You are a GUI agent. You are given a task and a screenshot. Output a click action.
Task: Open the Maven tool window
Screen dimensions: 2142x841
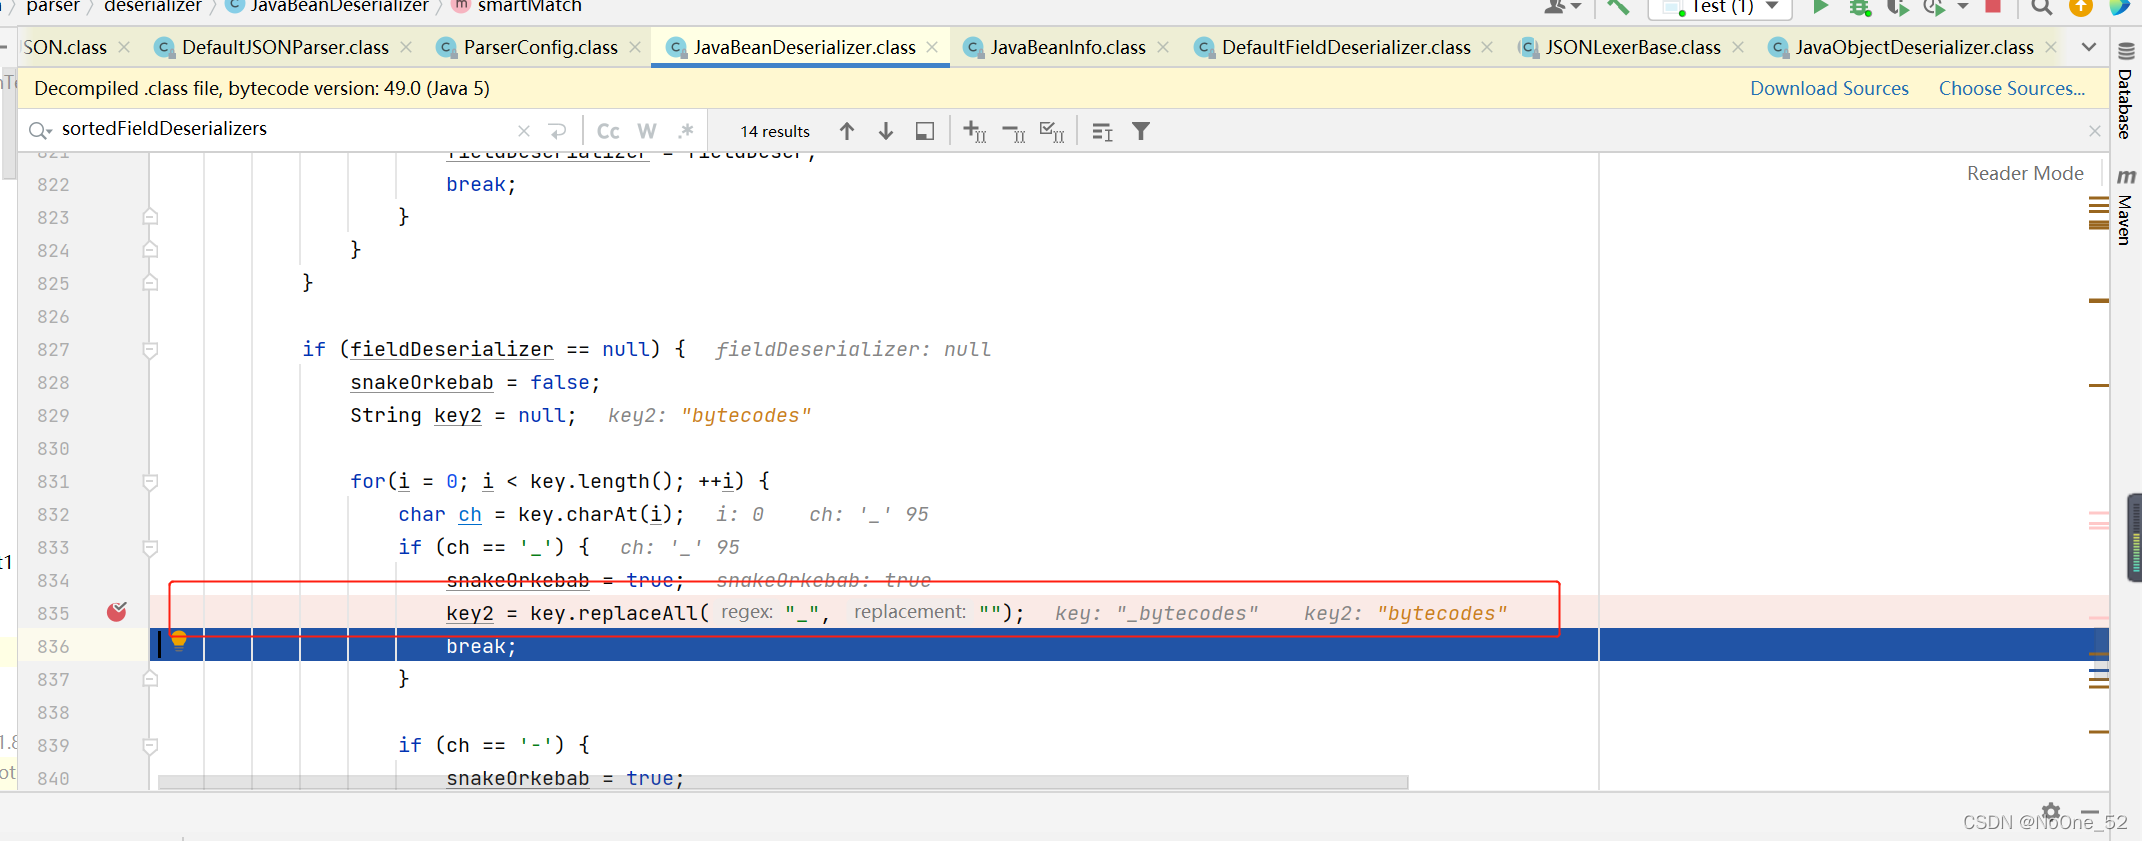coord(2126,208)
